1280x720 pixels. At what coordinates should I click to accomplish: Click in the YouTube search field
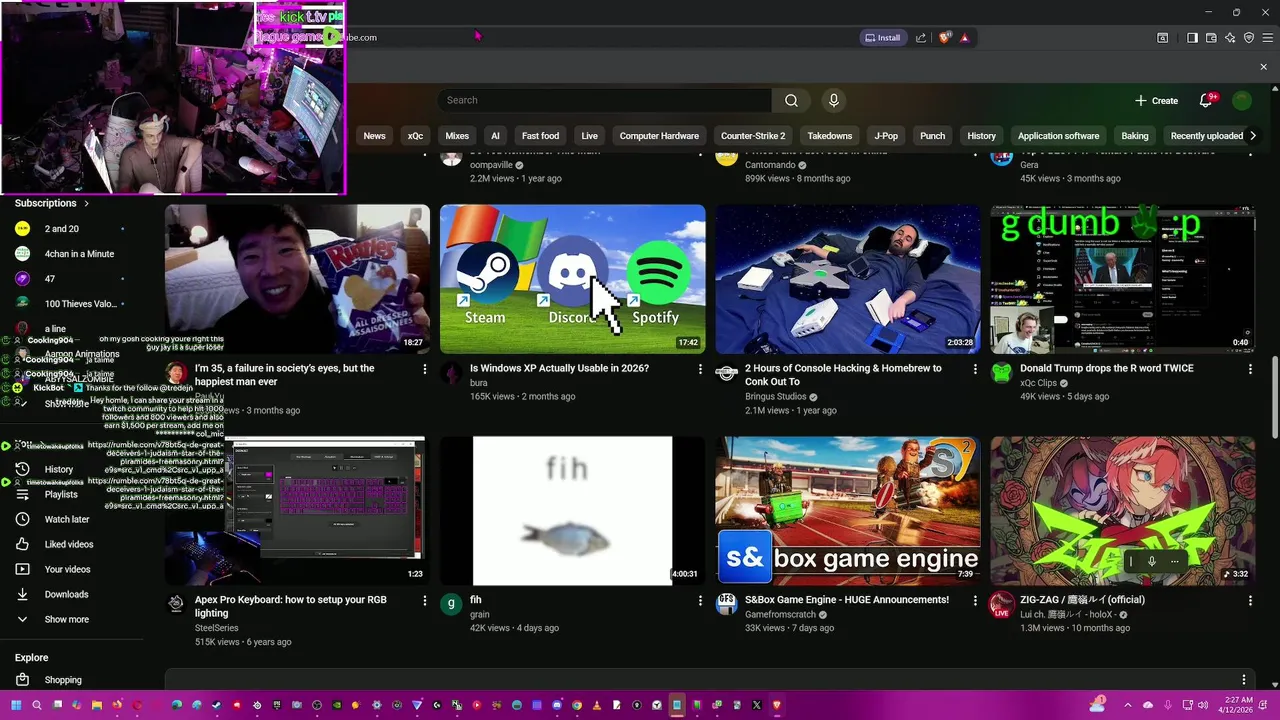click(604, 100)
